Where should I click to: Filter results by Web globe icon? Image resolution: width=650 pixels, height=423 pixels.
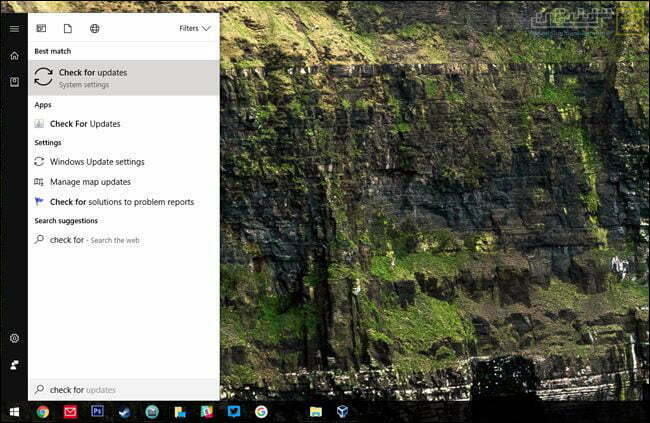95,28
